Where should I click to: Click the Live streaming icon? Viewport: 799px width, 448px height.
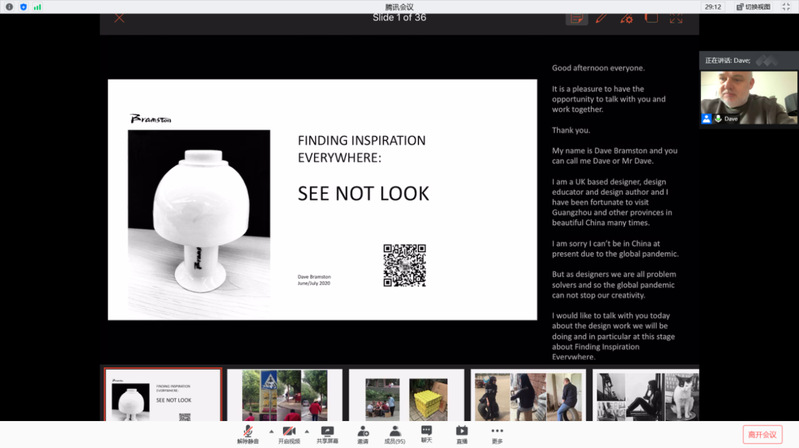461,431
